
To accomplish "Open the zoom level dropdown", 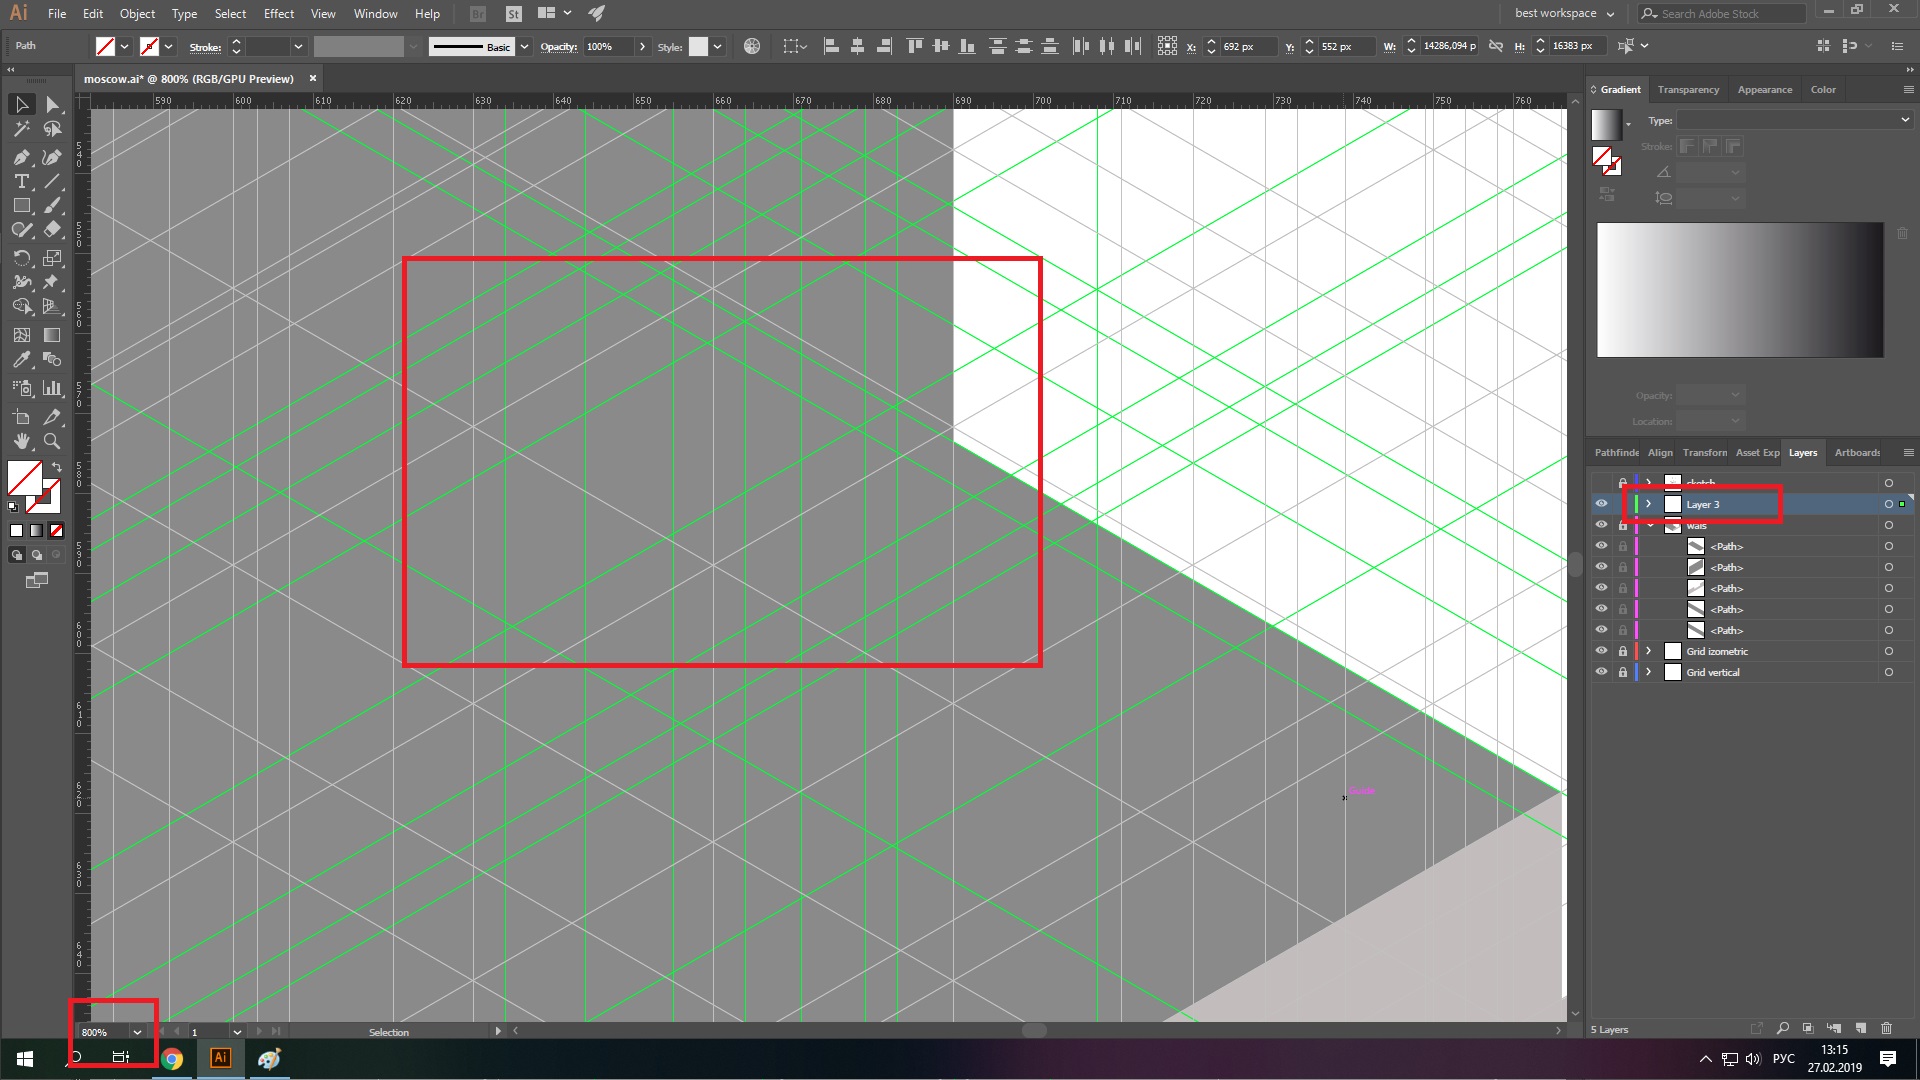I will point(137,1032).
